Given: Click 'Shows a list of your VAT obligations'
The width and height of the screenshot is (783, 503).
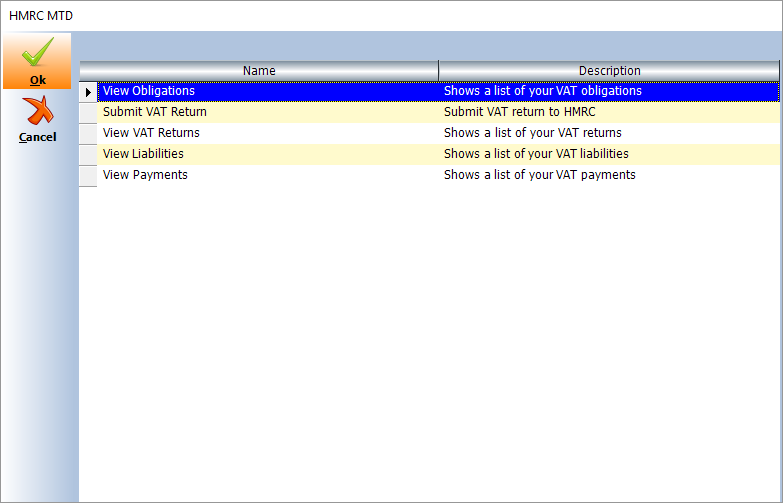Looking at the screenshot, I should (x=543, y=91).
